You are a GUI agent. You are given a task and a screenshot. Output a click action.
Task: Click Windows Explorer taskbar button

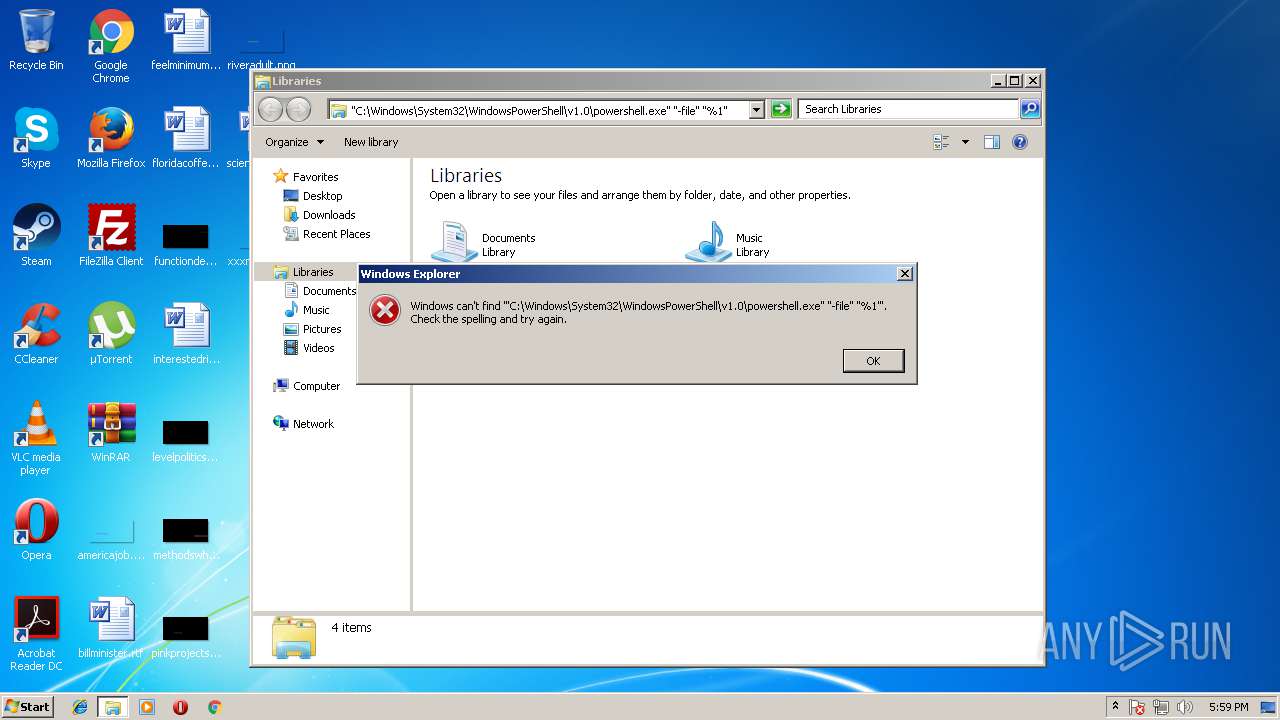[113, 707]
